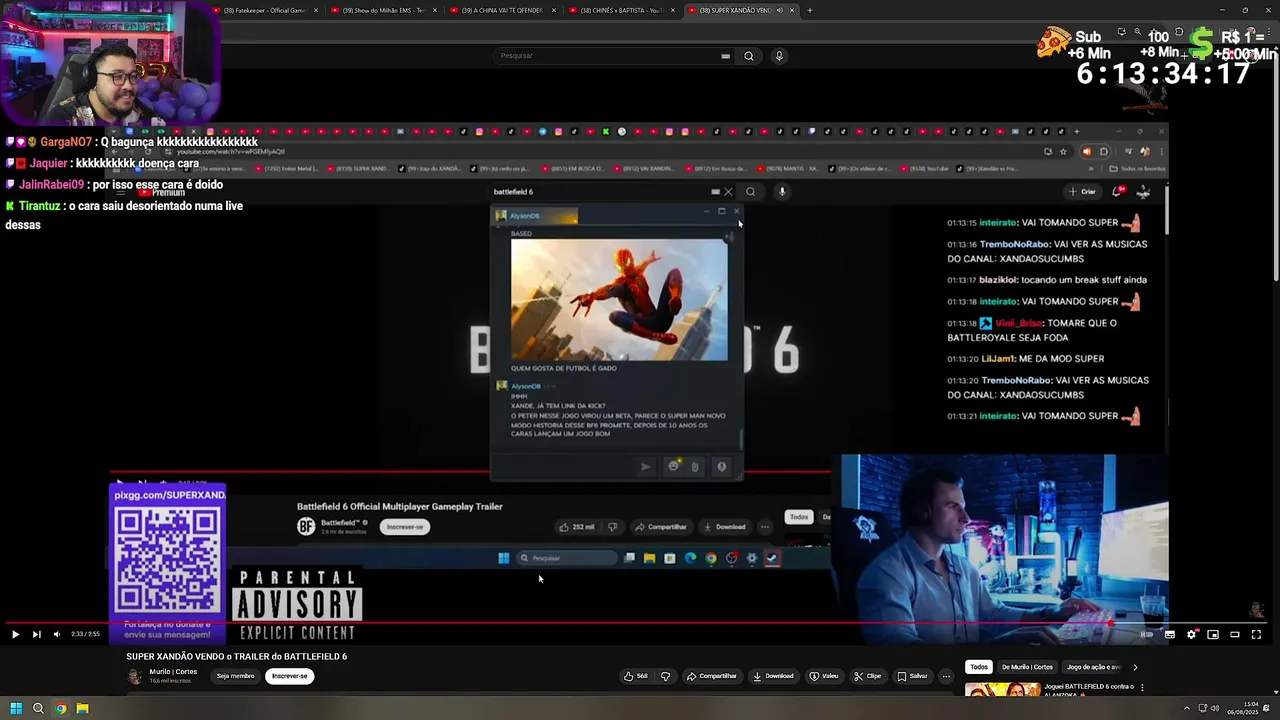This screenshot has height=720, width=1280.
Task: Switch to the Show do Milhão EMS tab
Action: (x=384, y=10)
